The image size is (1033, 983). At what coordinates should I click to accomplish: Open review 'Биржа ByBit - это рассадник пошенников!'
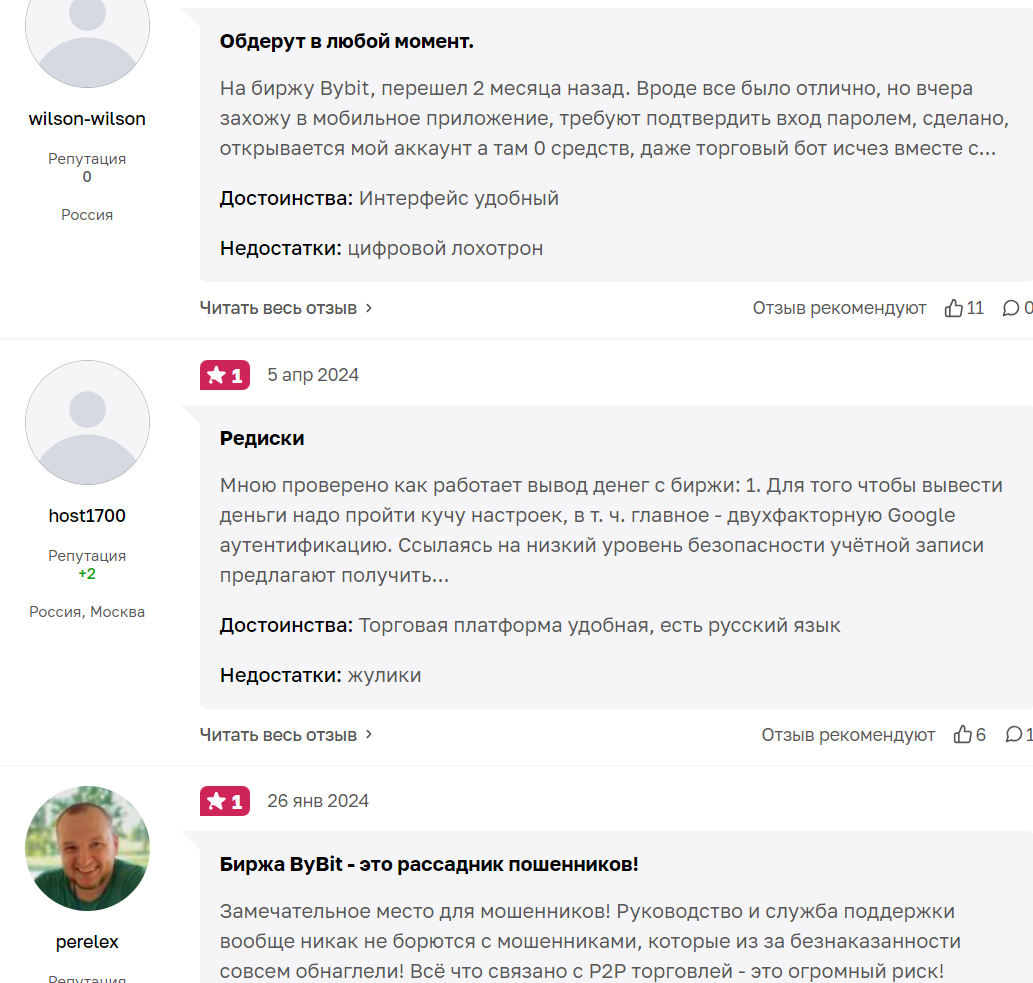tap(429, 864)
